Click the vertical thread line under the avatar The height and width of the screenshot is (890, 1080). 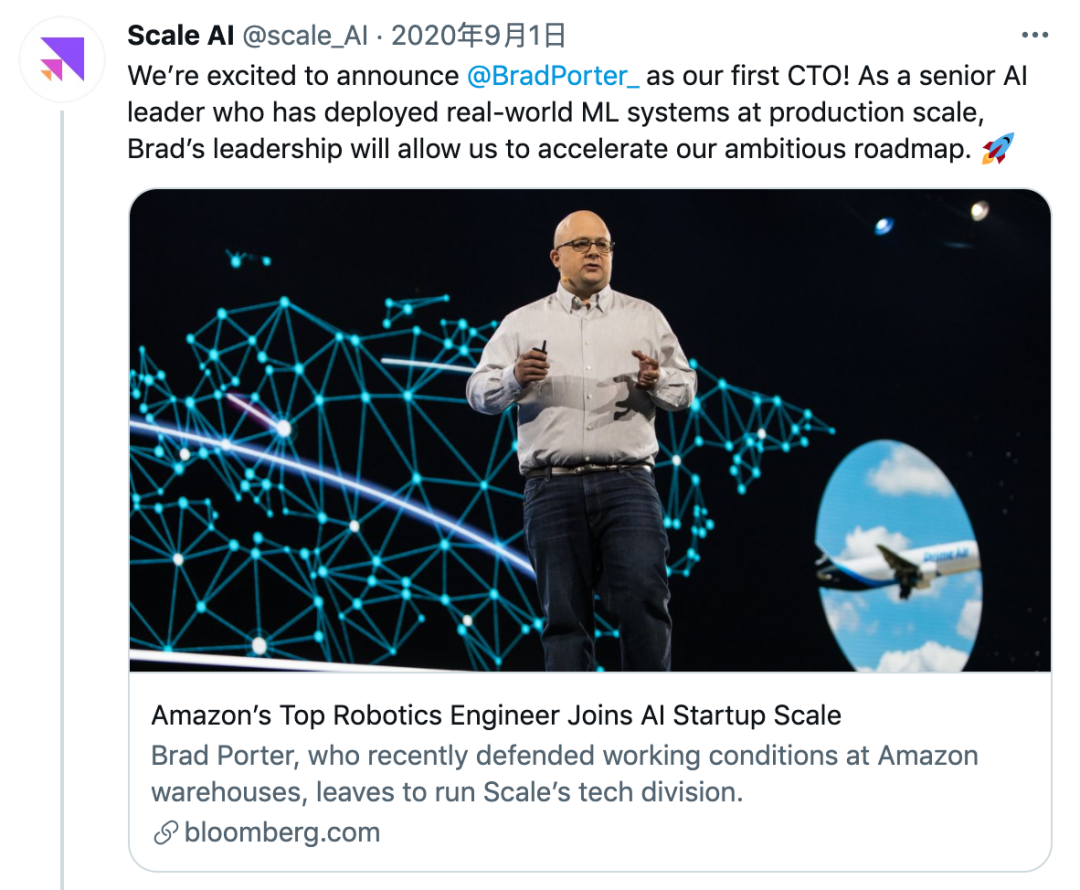click(63, 500)
